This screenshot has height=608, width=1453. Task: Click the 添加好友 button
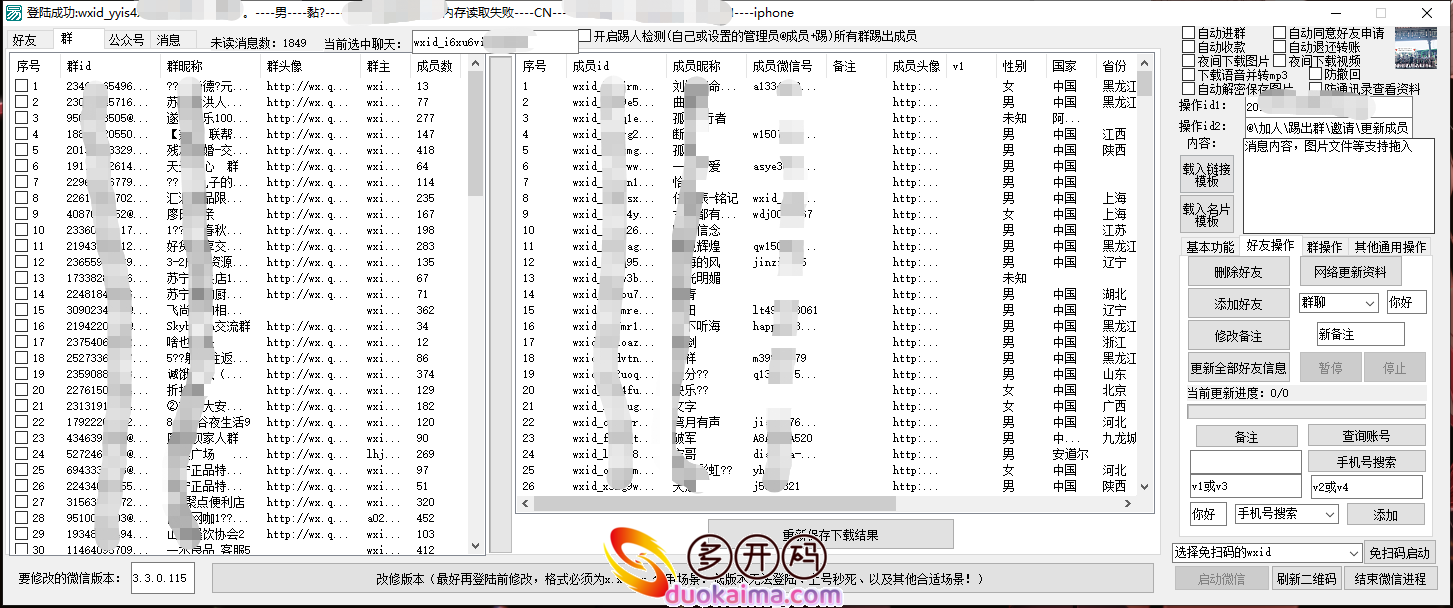1238,303
